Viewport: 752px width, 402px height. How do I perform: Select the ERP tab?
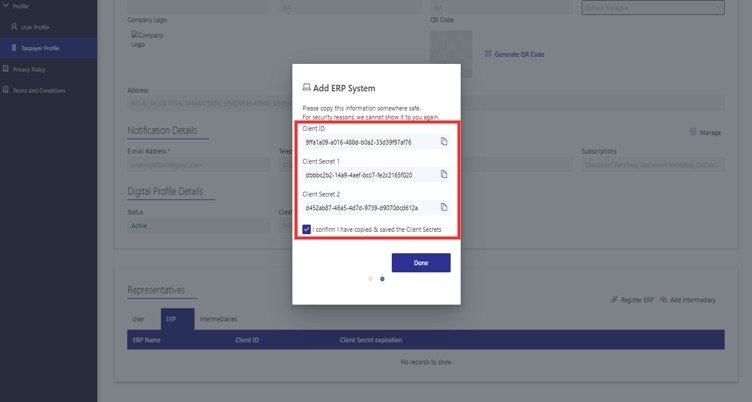click(171, 319)
